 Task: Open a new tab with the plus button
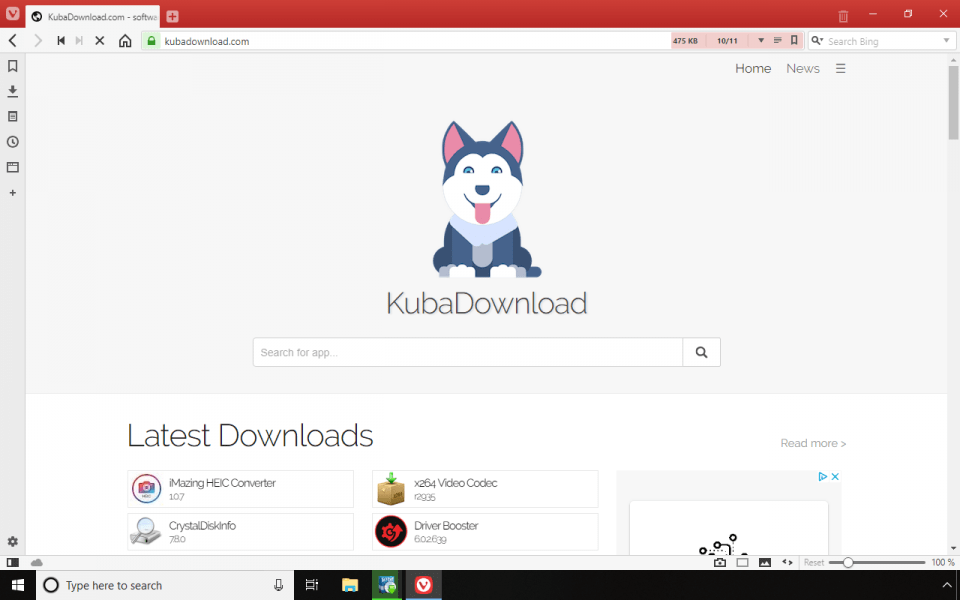pos(173,17)
